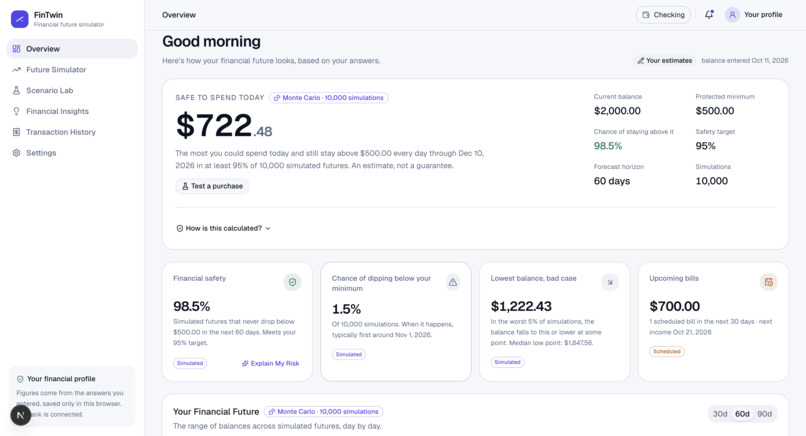Click Monte Carlo badge beside Your Financial Future

pyautogui.click(x=323, y=412)
